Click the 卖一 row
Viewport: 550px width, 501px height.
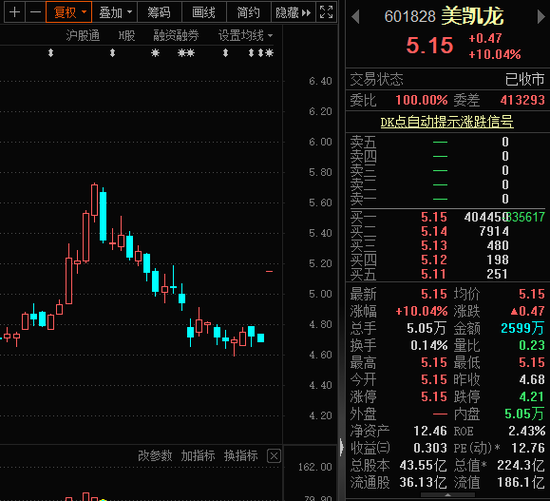448,199
